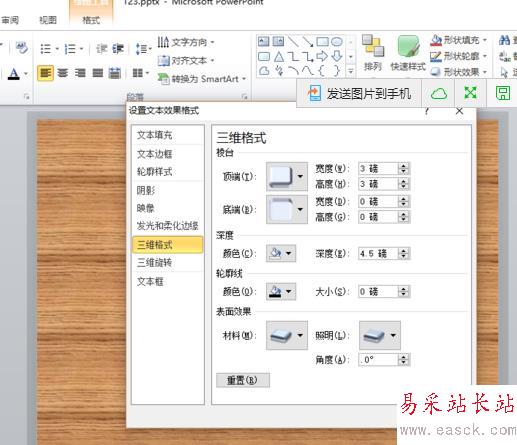Switch to the 审阅 ribbon tab
Image resolution: width=517 pixels, height=445 pixels.
10,20
